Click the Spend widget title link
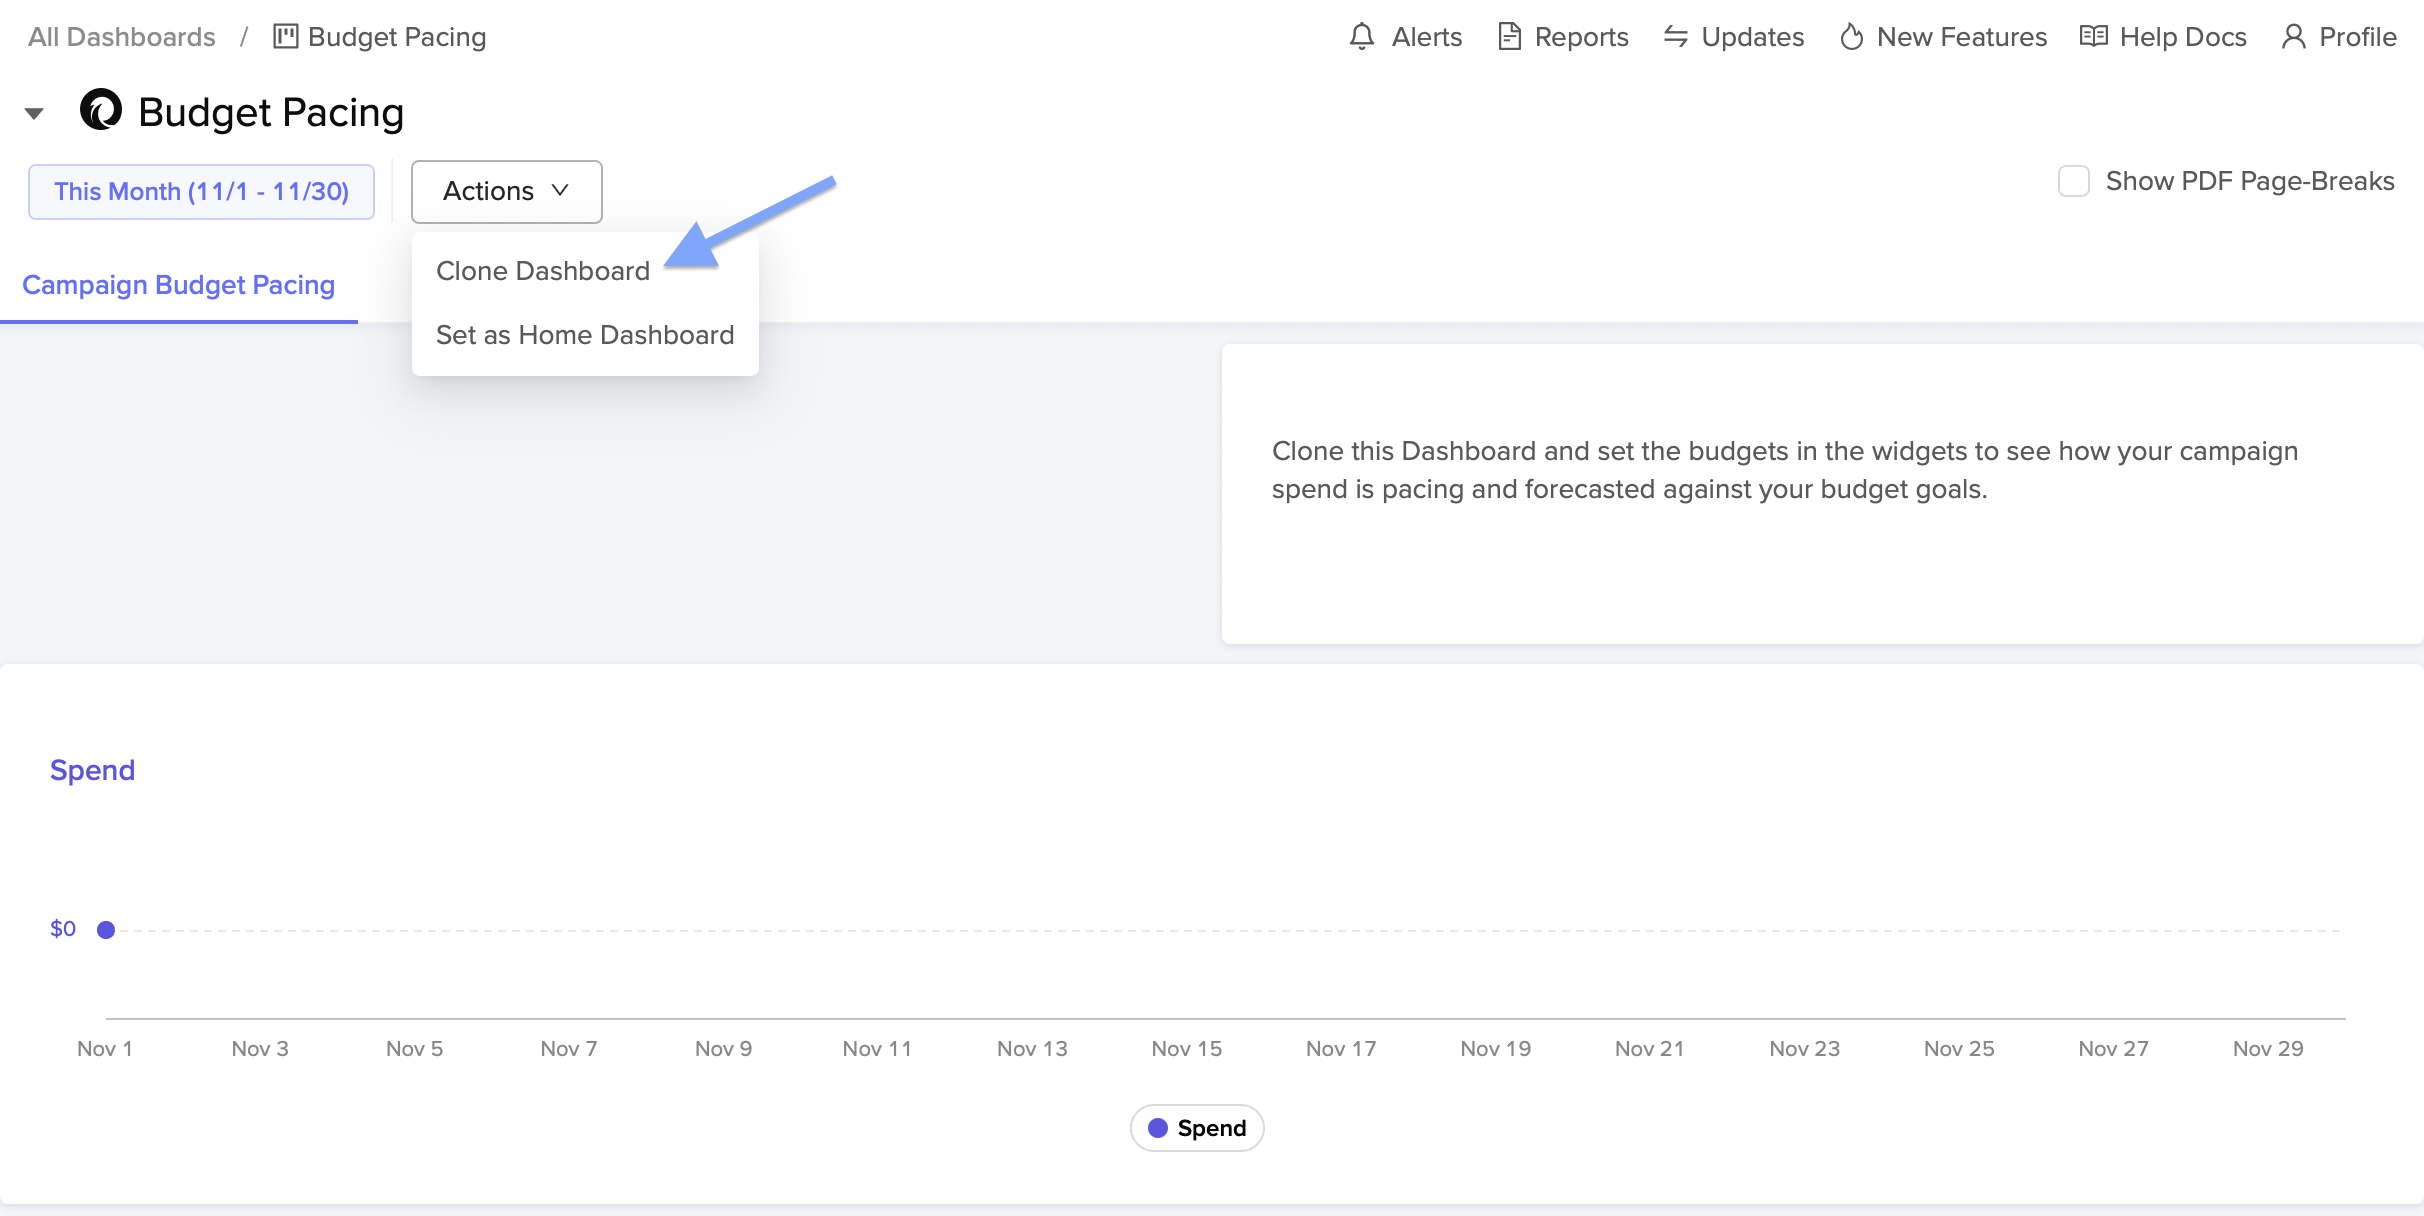Image resolution: width=2424 pixels, height=1216 pixels. [x=92, y=770]
